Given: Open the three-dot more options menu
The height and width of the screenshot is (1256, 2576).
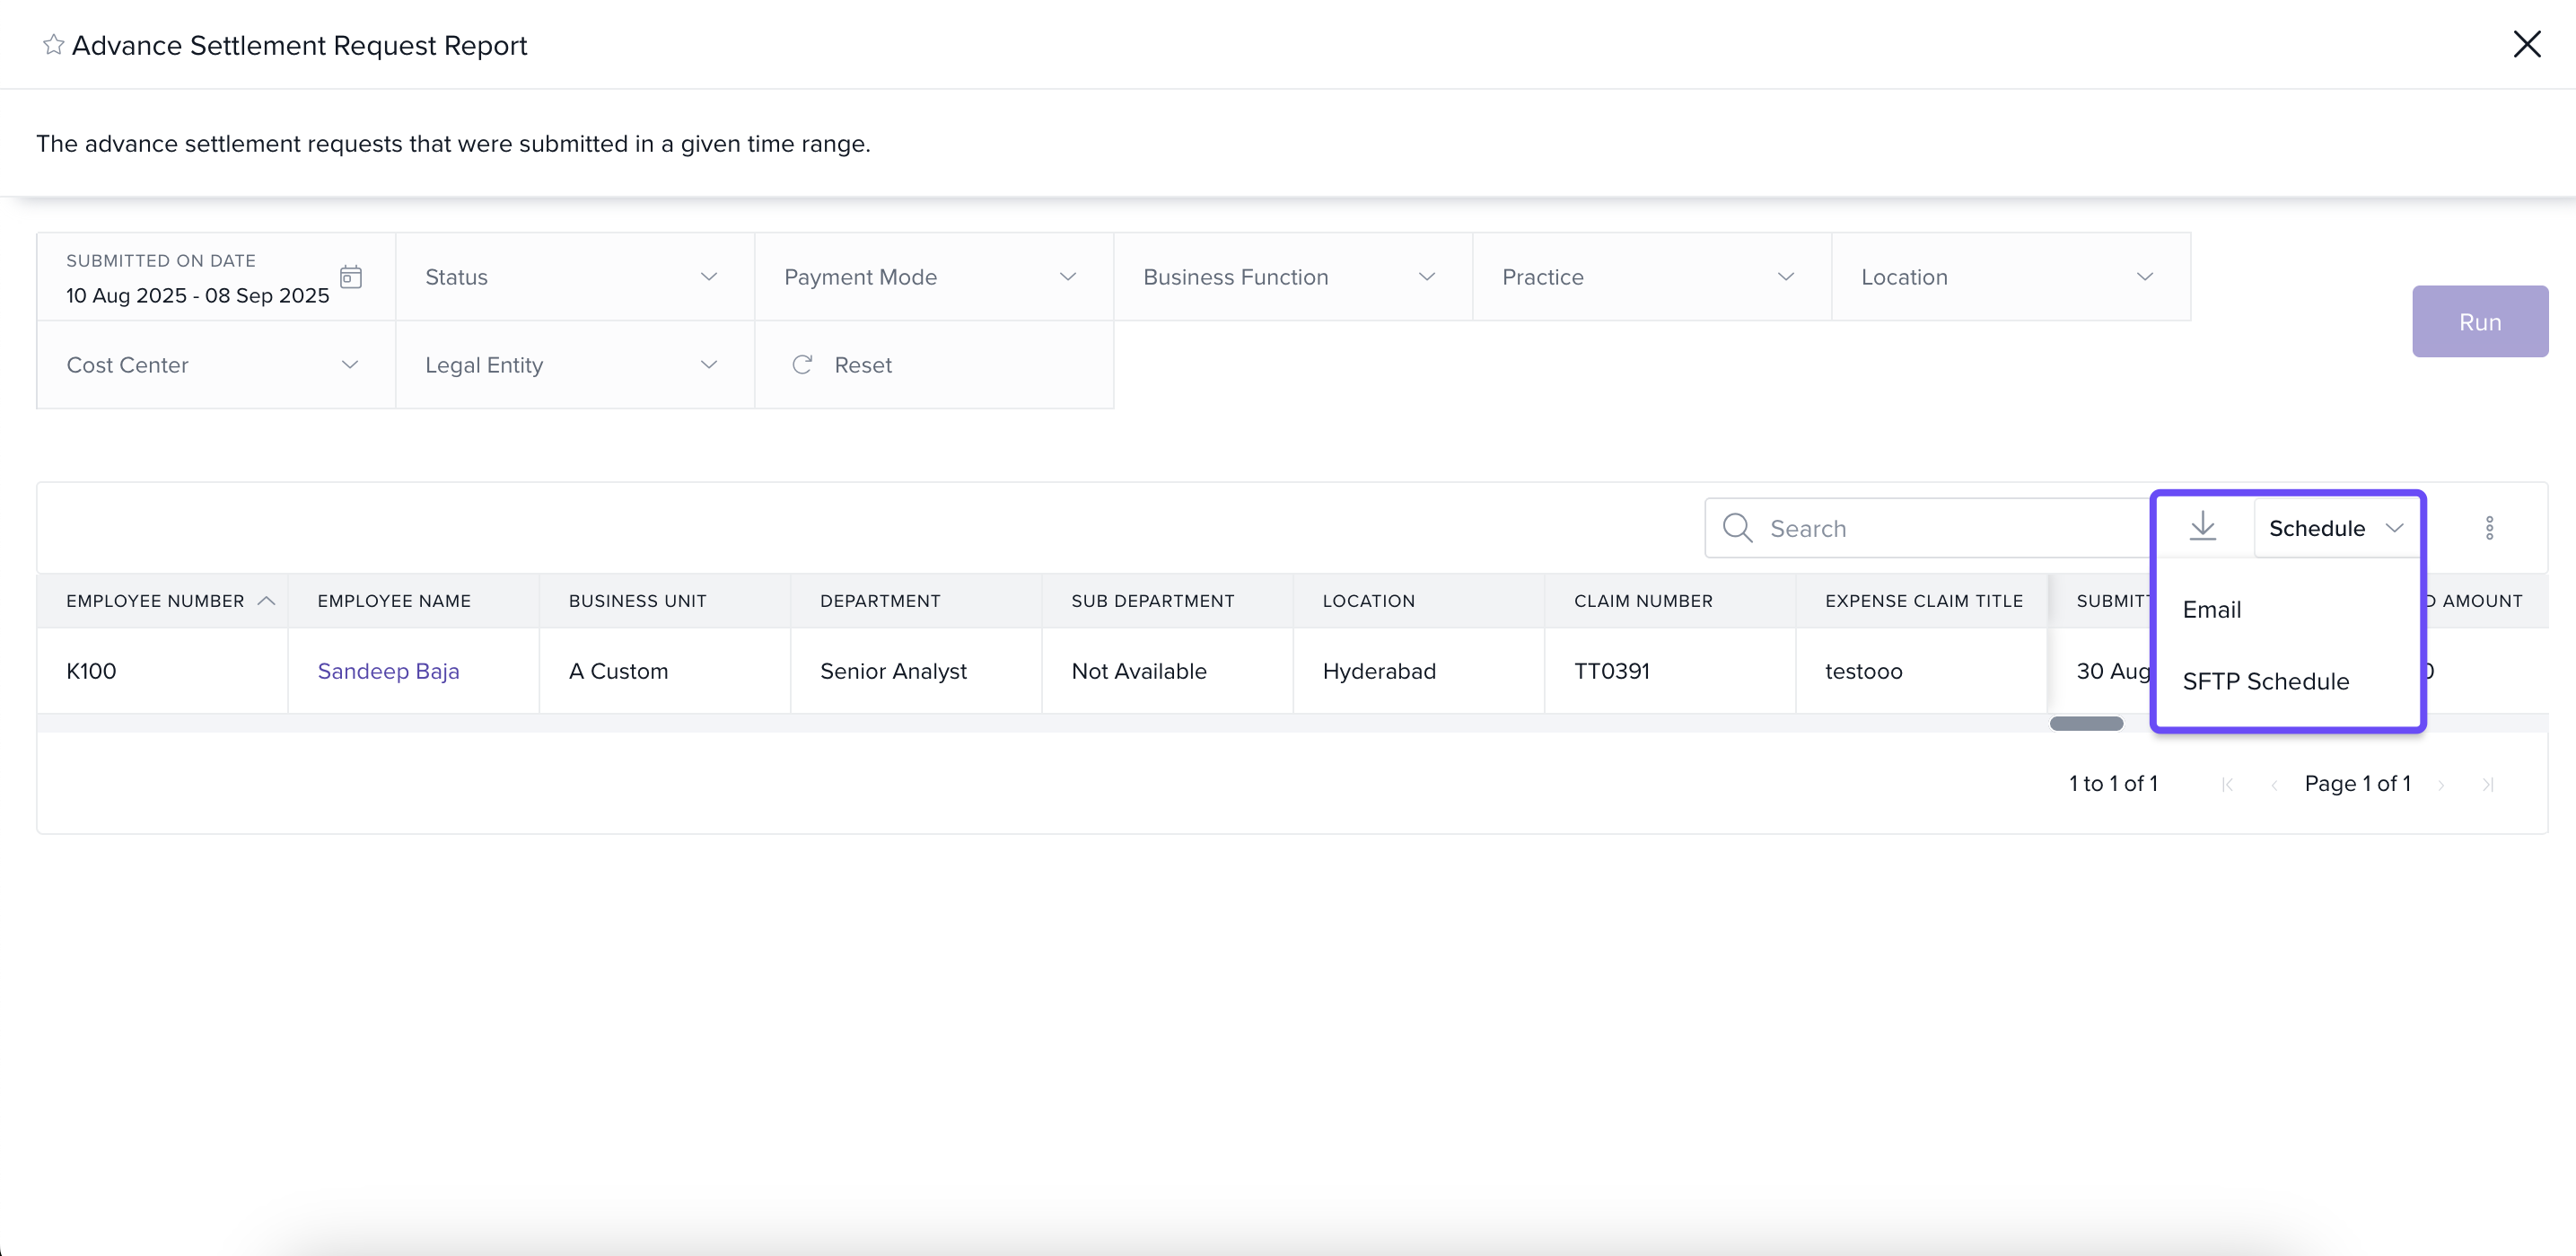Looking at the screenshot, I should click(x=2489, y=528).
